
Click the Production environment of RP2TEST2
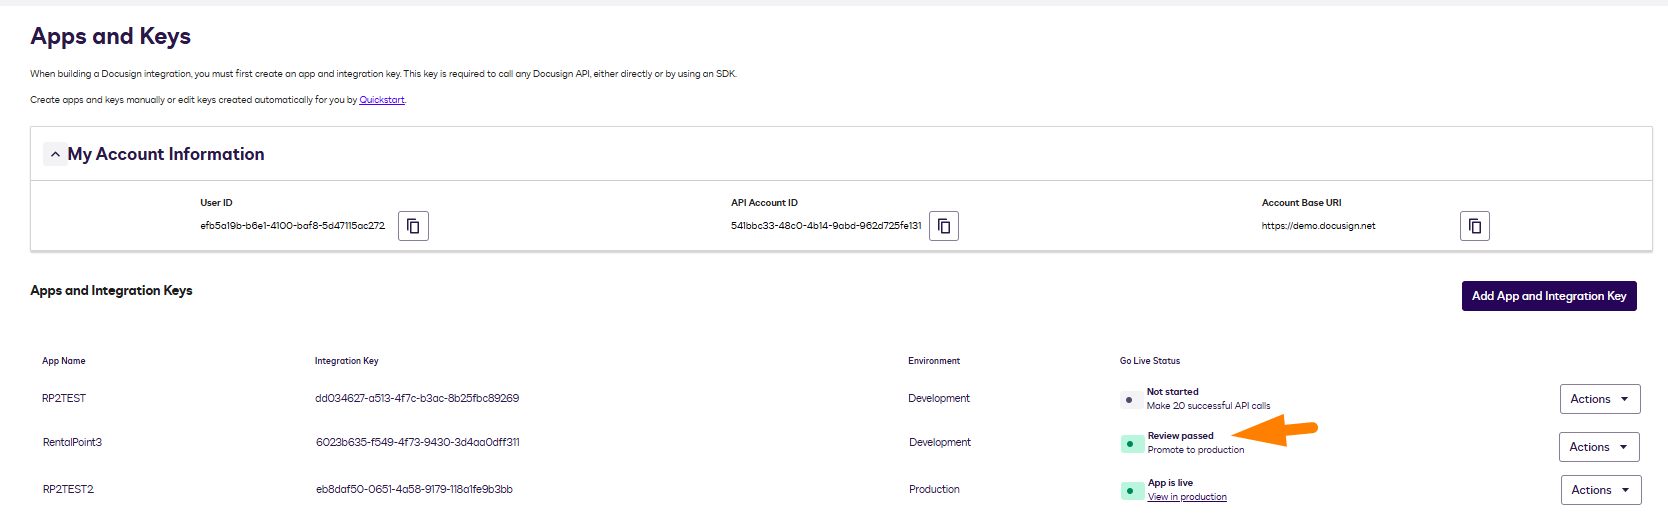(934, 489)
